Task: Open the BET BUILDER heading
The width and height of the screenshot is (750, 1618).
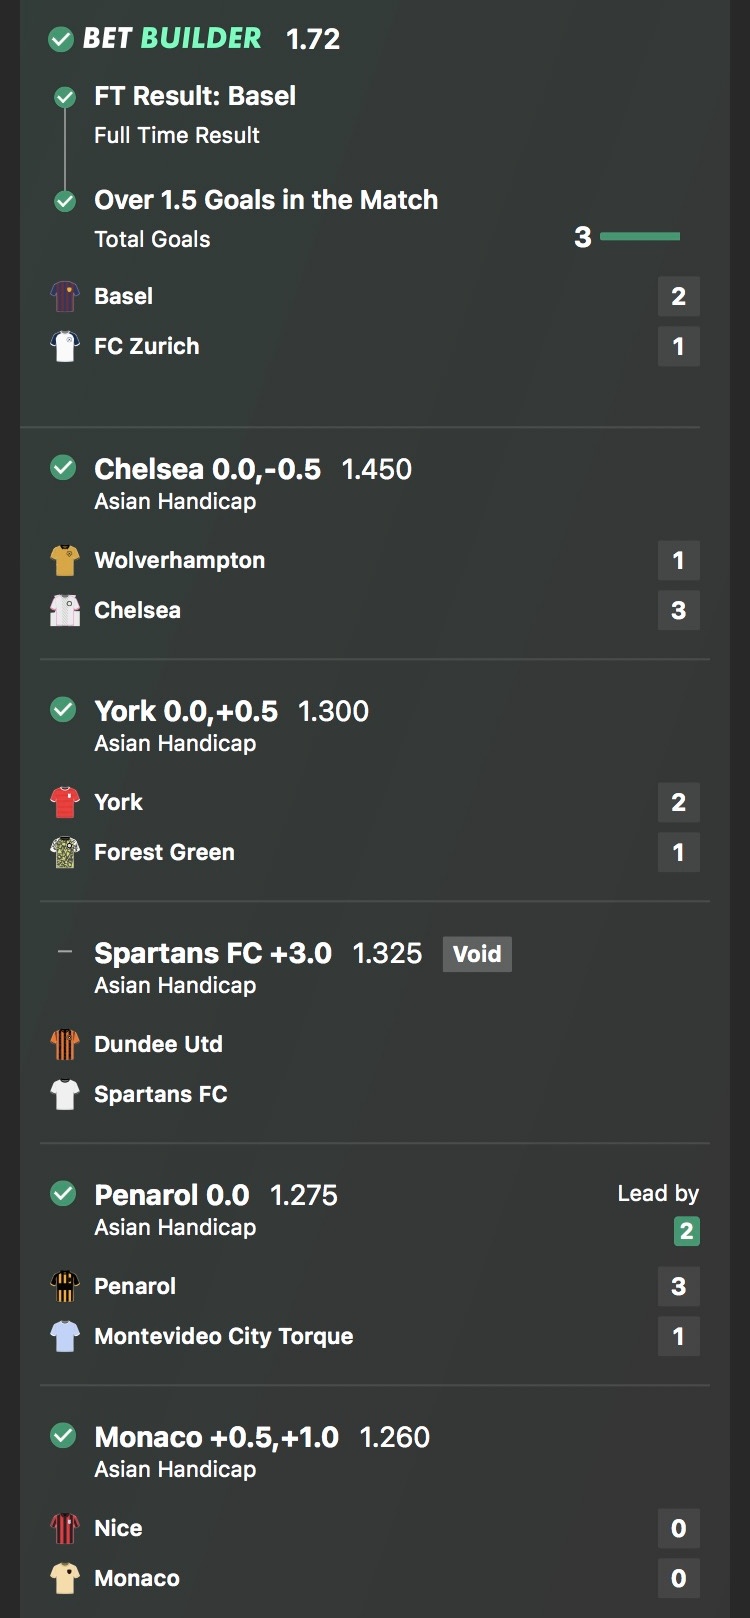Action: (x=171, y=39)
